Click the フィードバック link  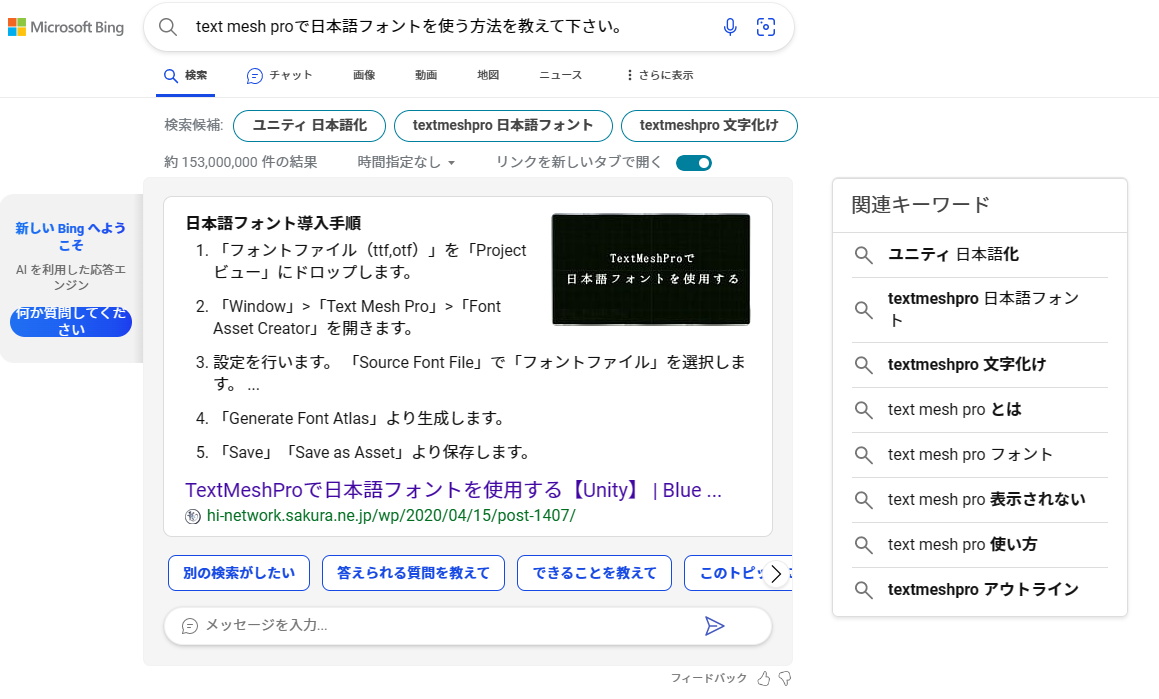coord(708,678)
